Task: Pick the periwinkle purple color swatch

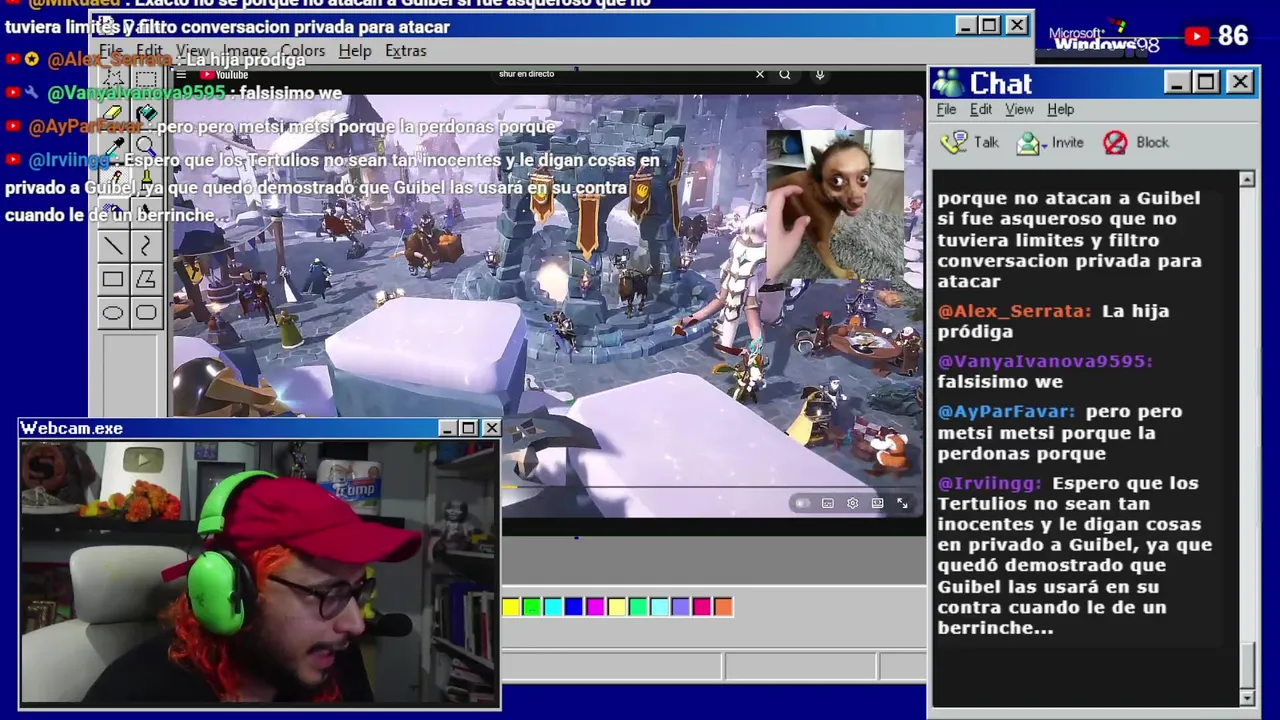Action: 681,606
